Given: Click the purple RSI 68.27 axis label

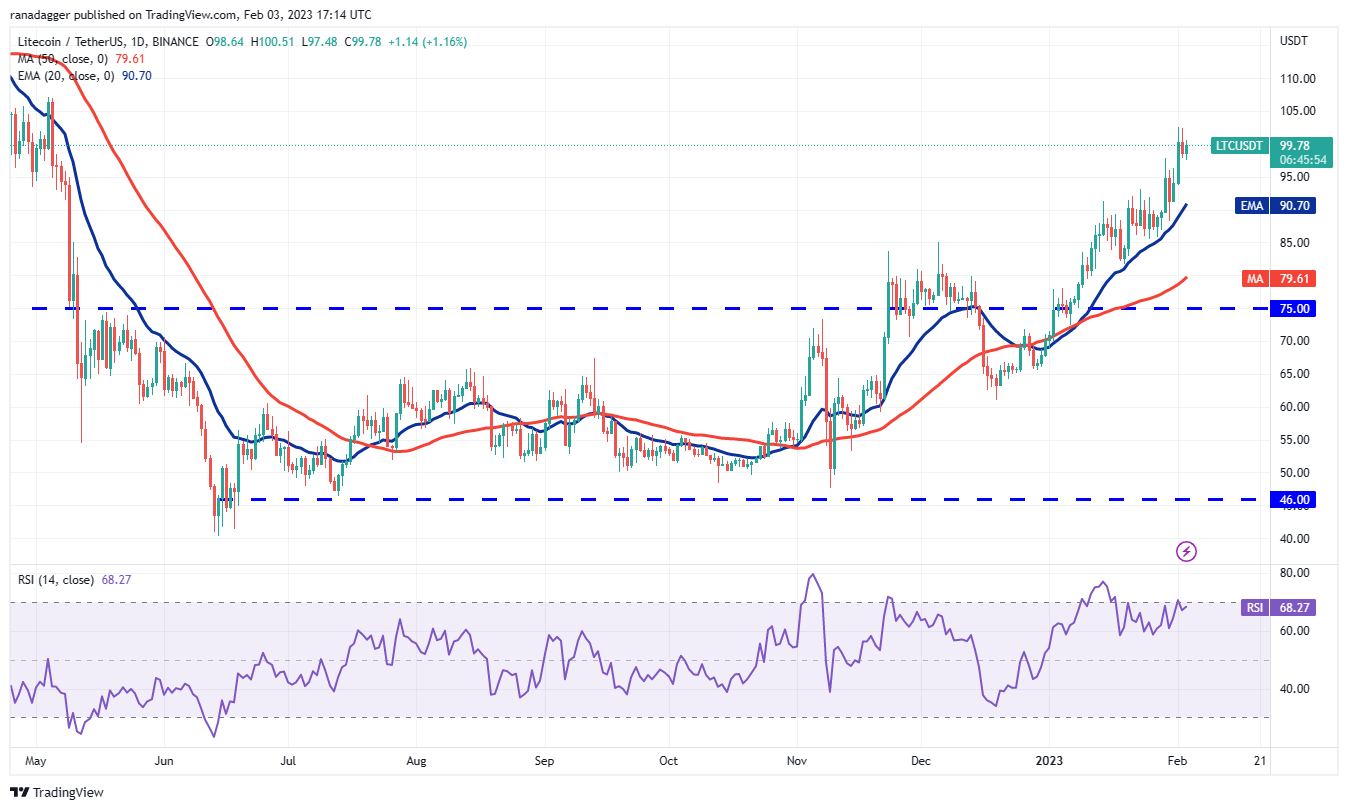Looking at the screenshot, I should [x=1290, y=606].
